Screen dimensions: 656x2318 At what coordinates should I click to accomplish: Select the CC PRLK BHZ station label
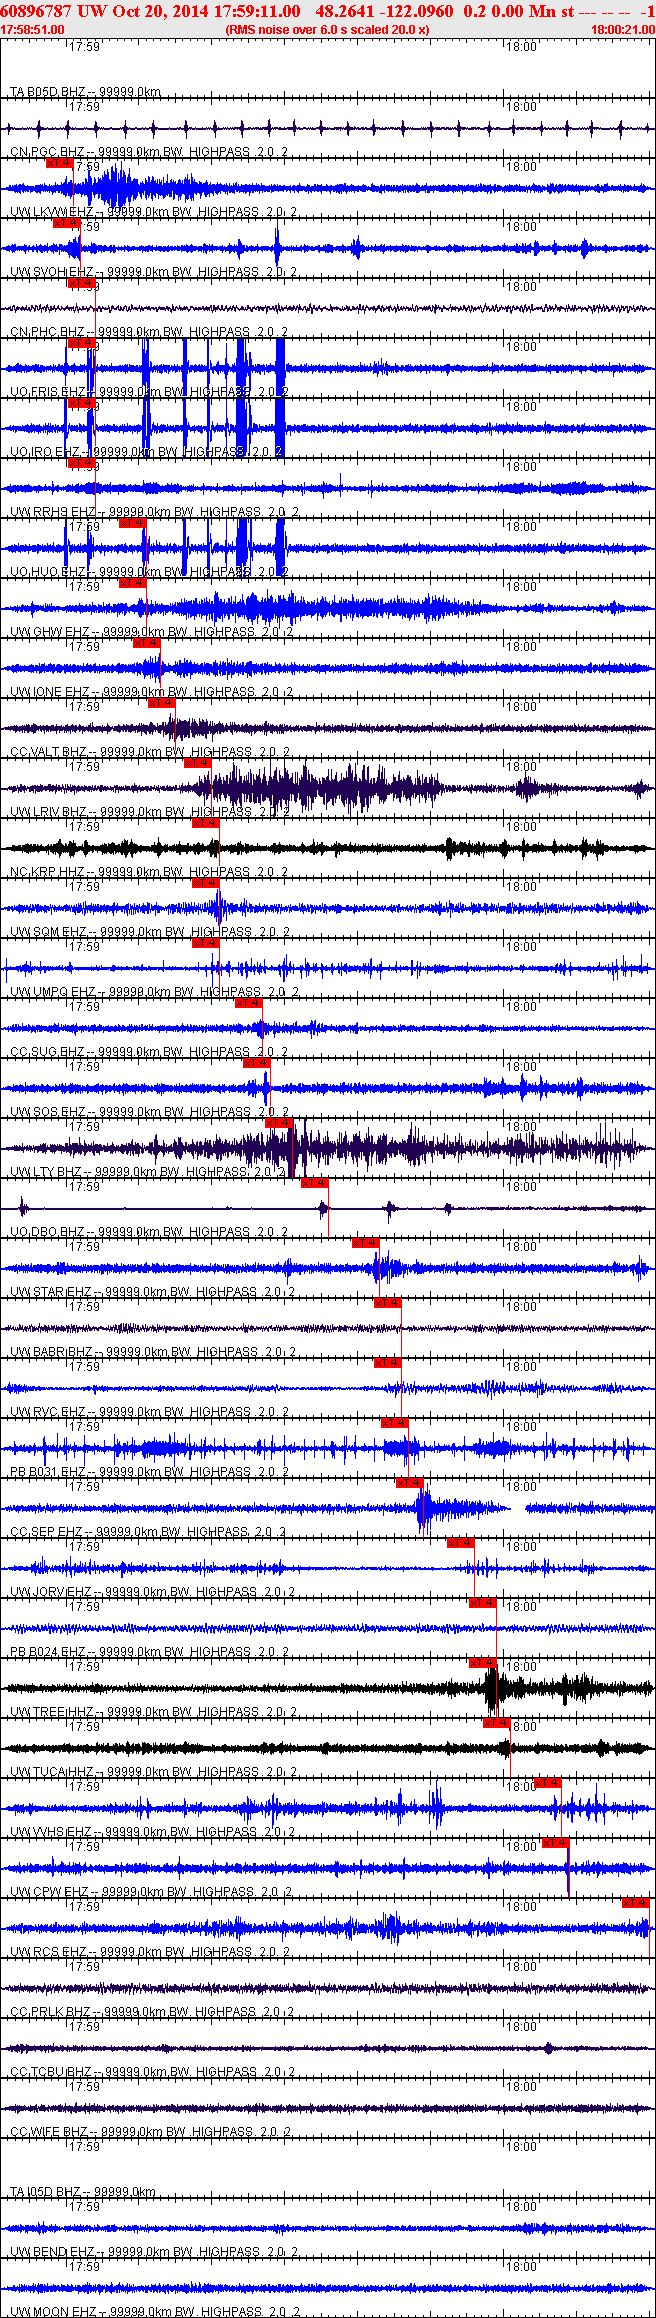point(151,2012)
